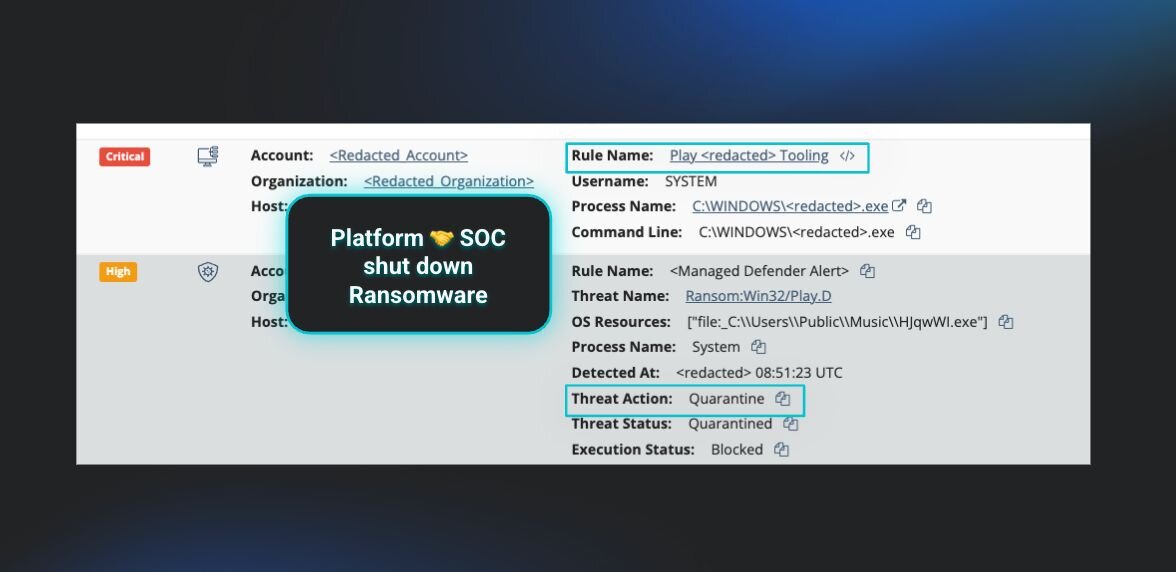This screenshot has height=572, width=1176.
Task: Open the Ransom:Win32/Play.D threat link
Action: point(758,296)
